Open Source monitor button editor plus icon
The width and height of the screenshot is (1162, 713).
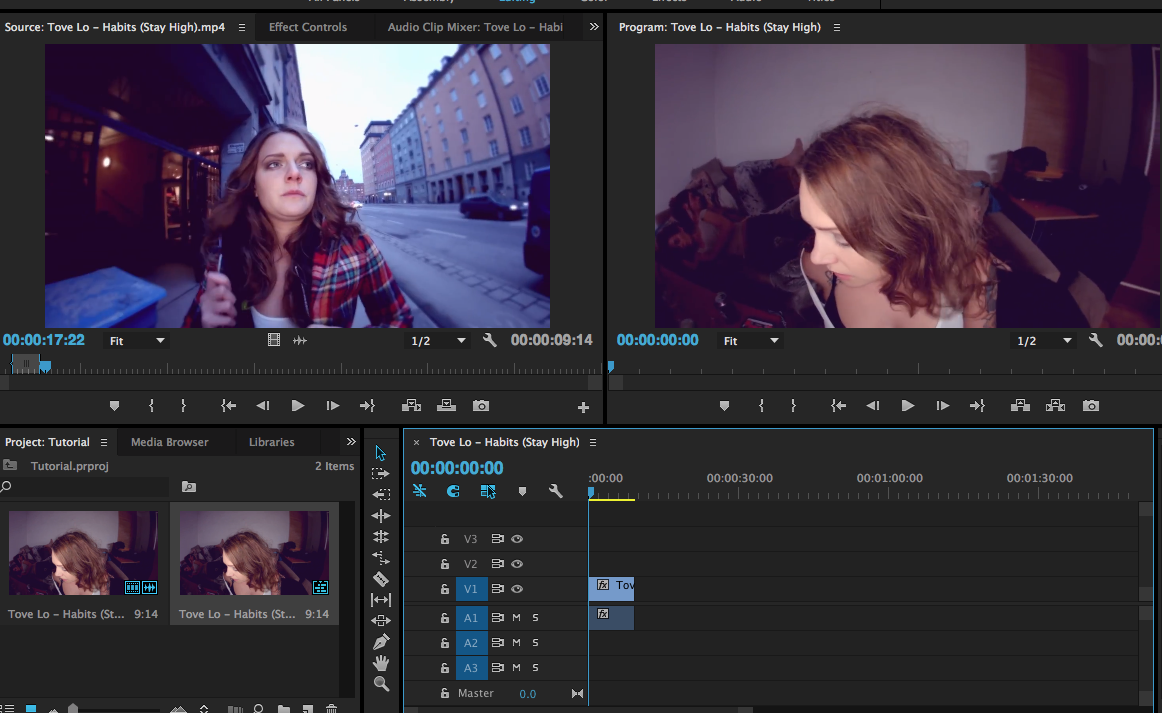click(583, 408)
